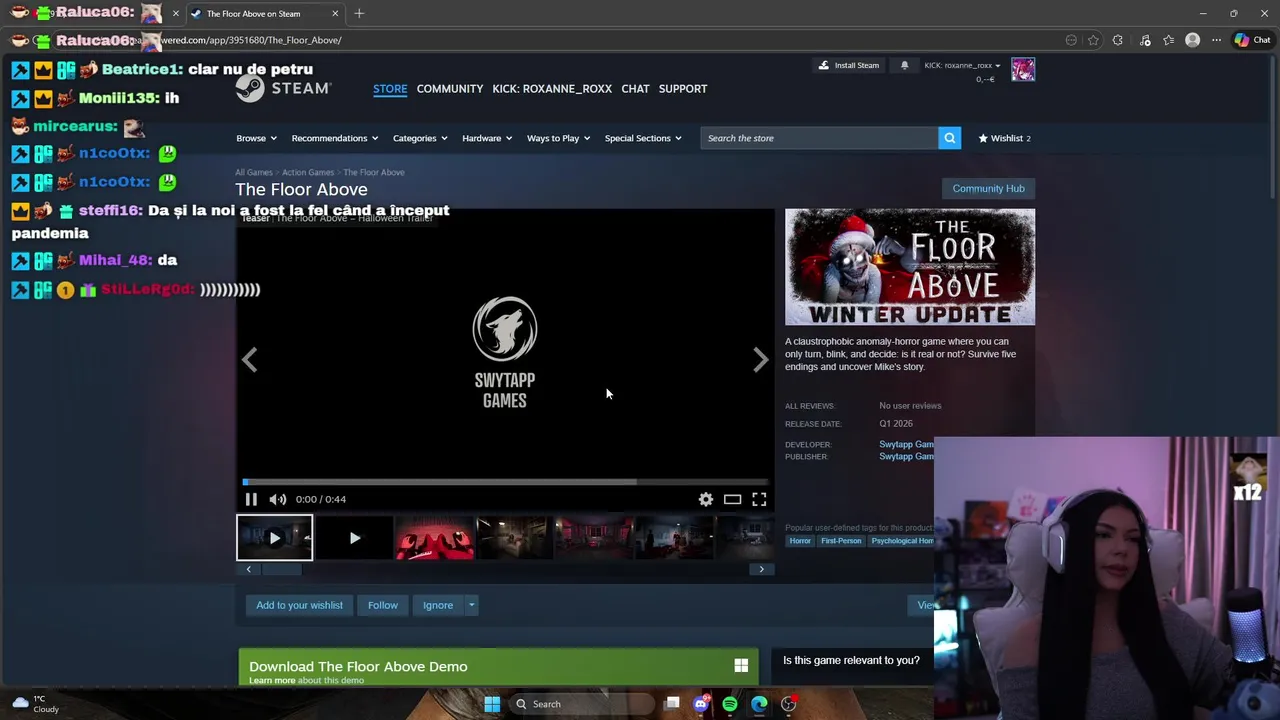The image size is (1280, 720).
Task: Open the Swytapp Games publisher link
Action: click(906, 456)
